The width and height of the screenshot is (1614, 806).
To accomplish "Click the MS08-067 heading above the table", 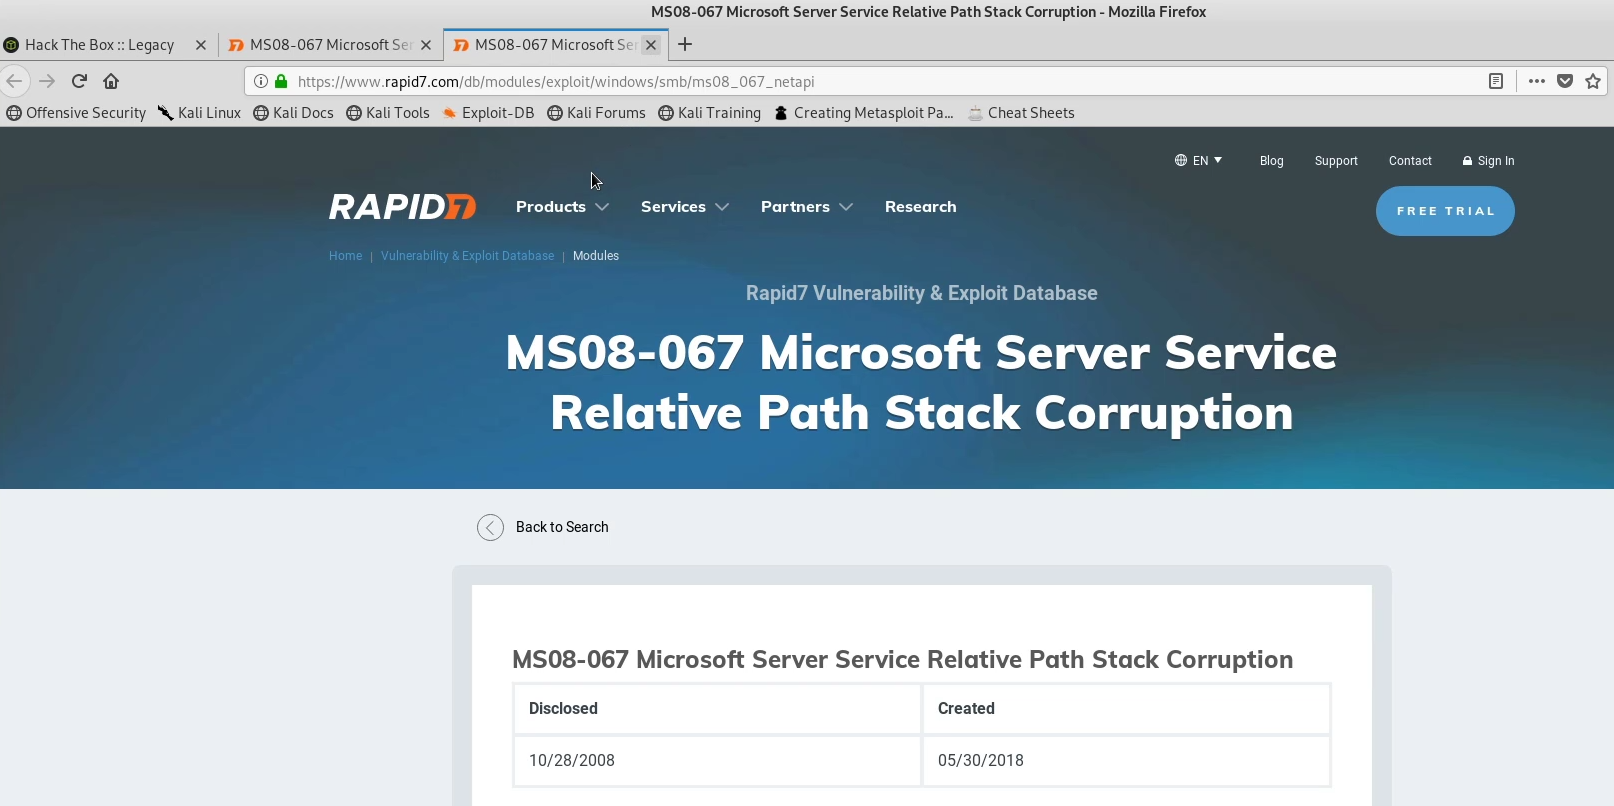I will click(902, 660).
